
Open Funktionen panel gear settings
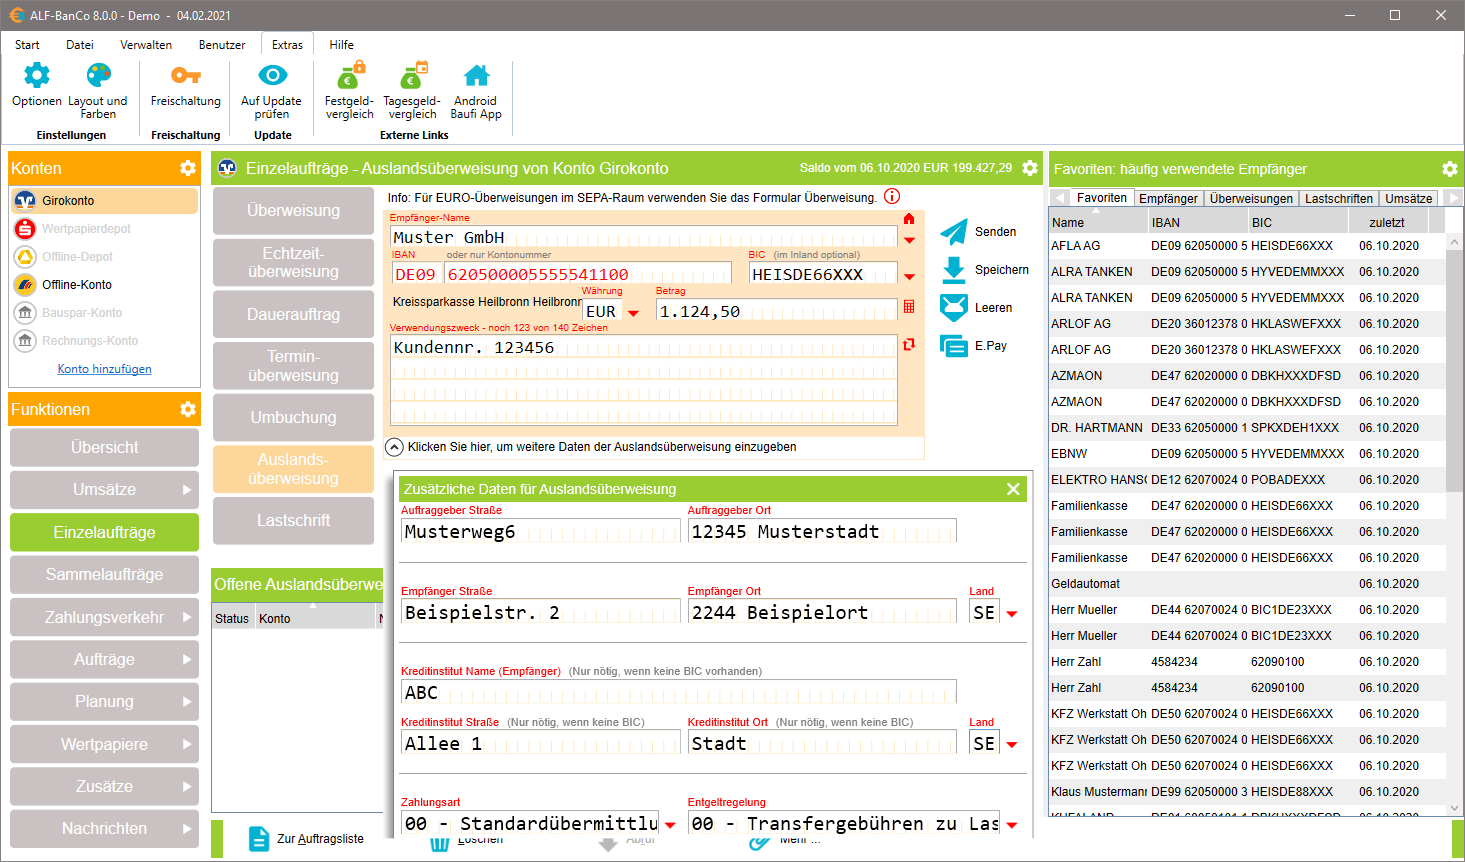click(187, 409)
